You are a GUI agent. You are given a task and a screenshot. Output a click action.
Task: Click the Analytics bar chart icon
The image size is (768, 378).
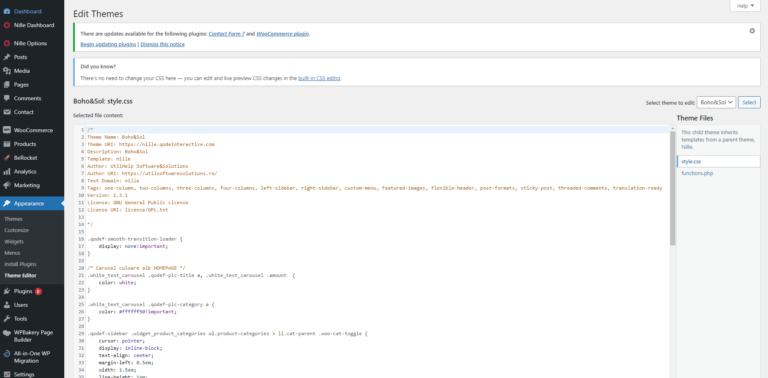tap(7, 172)
